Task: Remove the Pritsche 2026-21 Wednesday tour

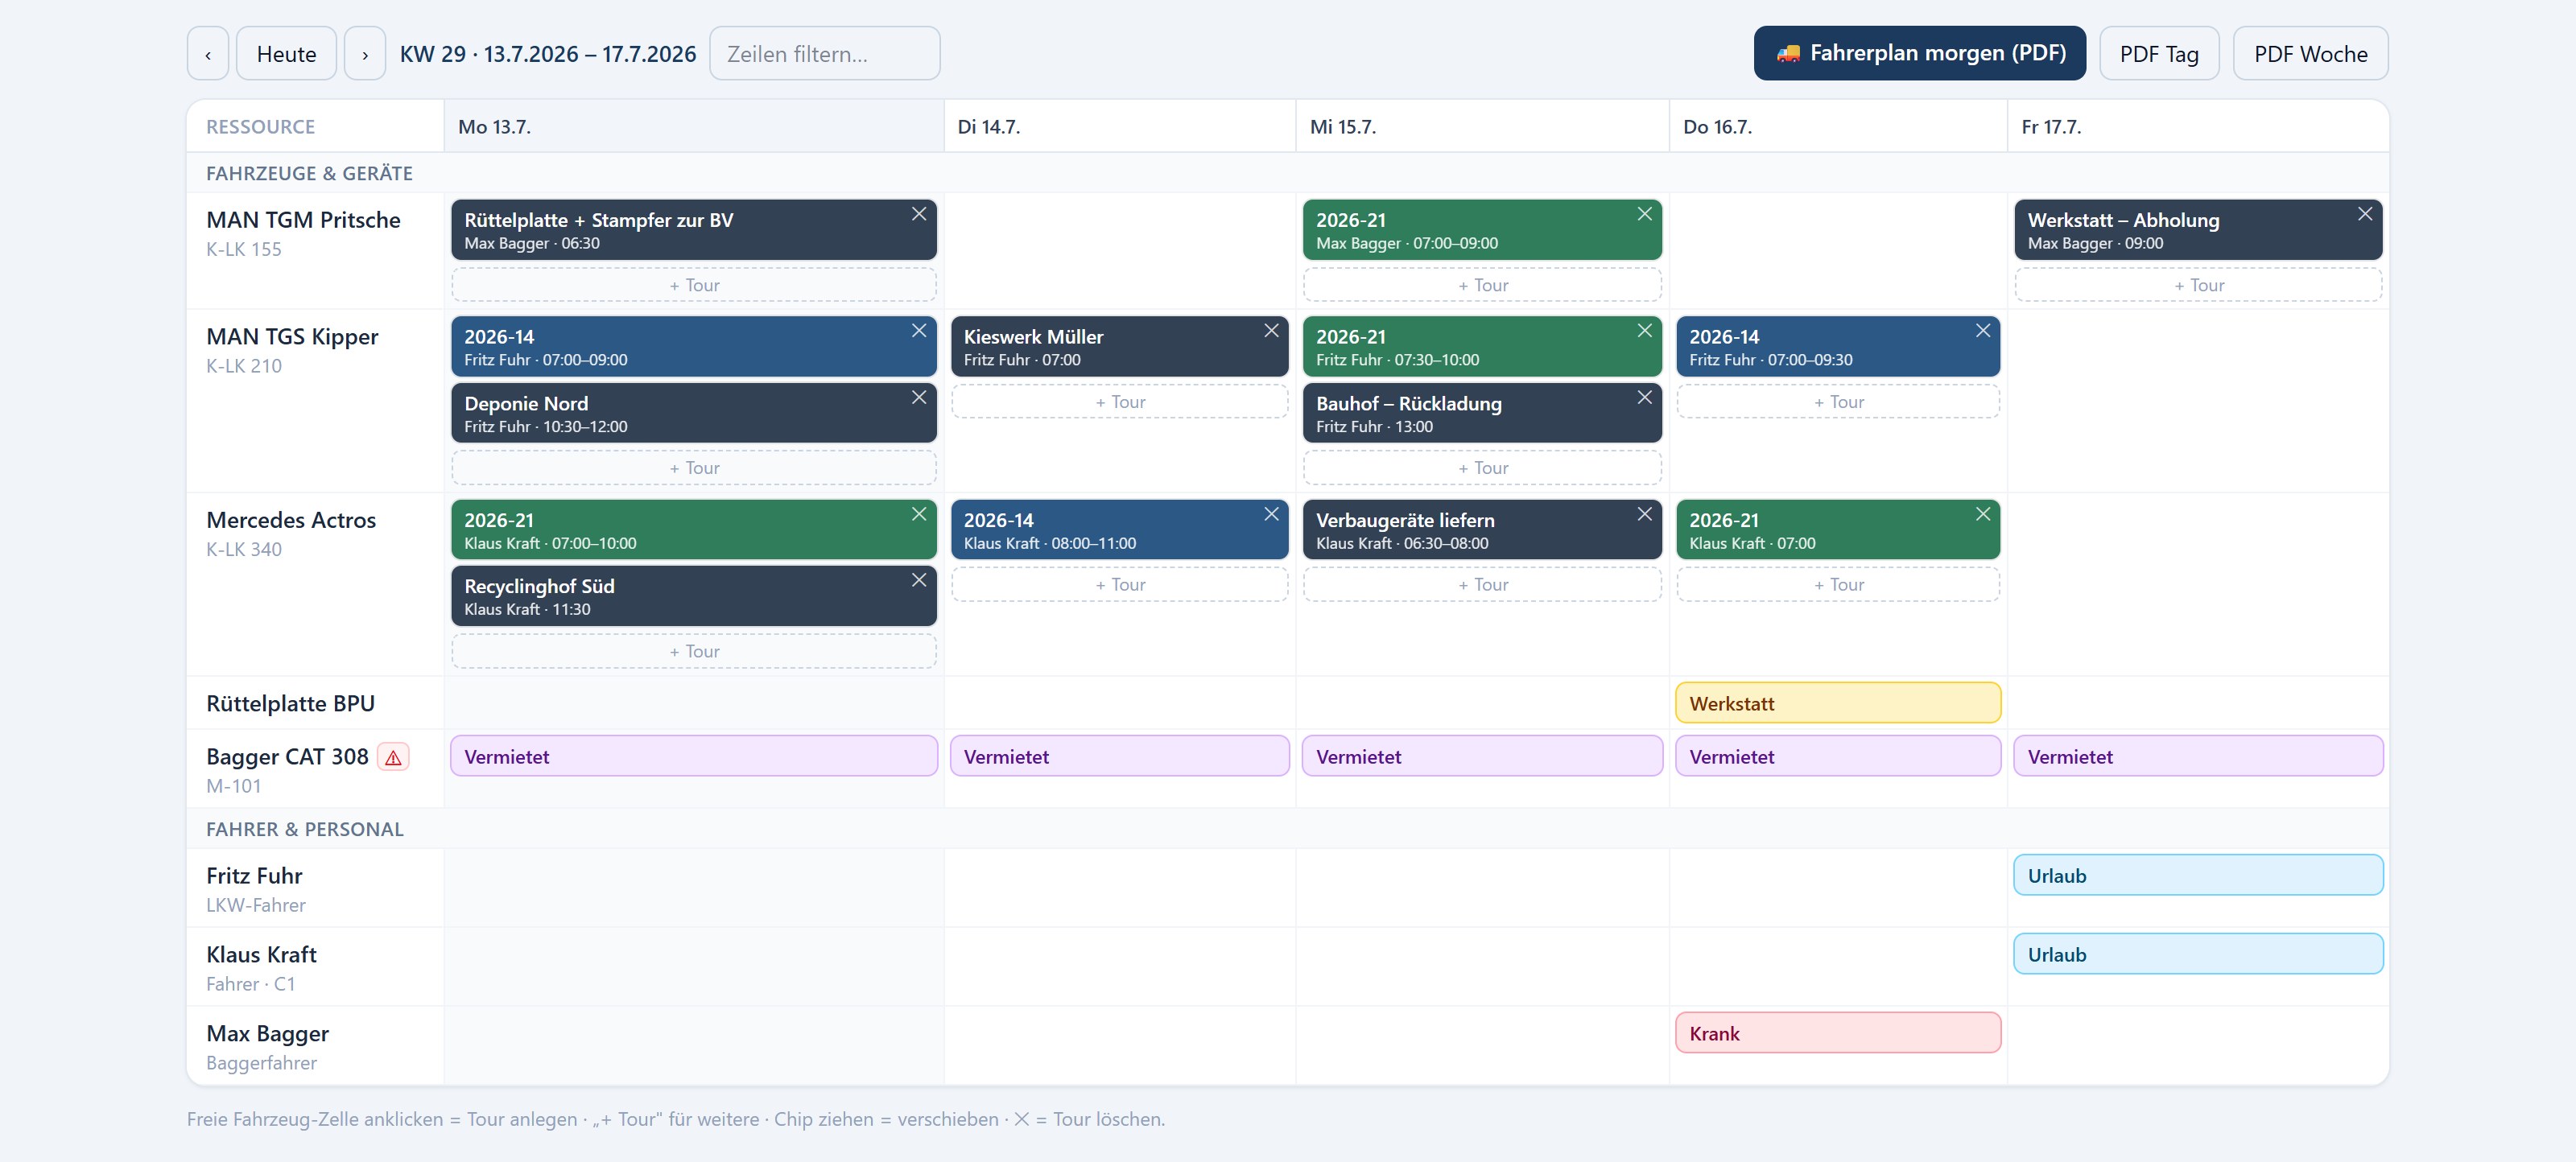Action: coord(1644,214)
